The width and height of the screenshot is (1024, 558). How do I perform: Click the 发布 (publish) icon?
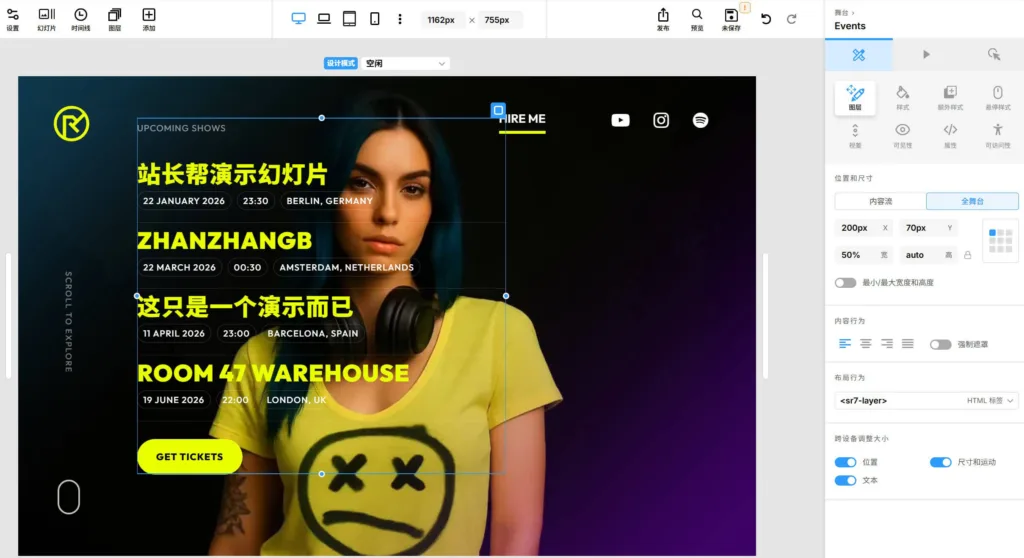[x=663, y=19]
